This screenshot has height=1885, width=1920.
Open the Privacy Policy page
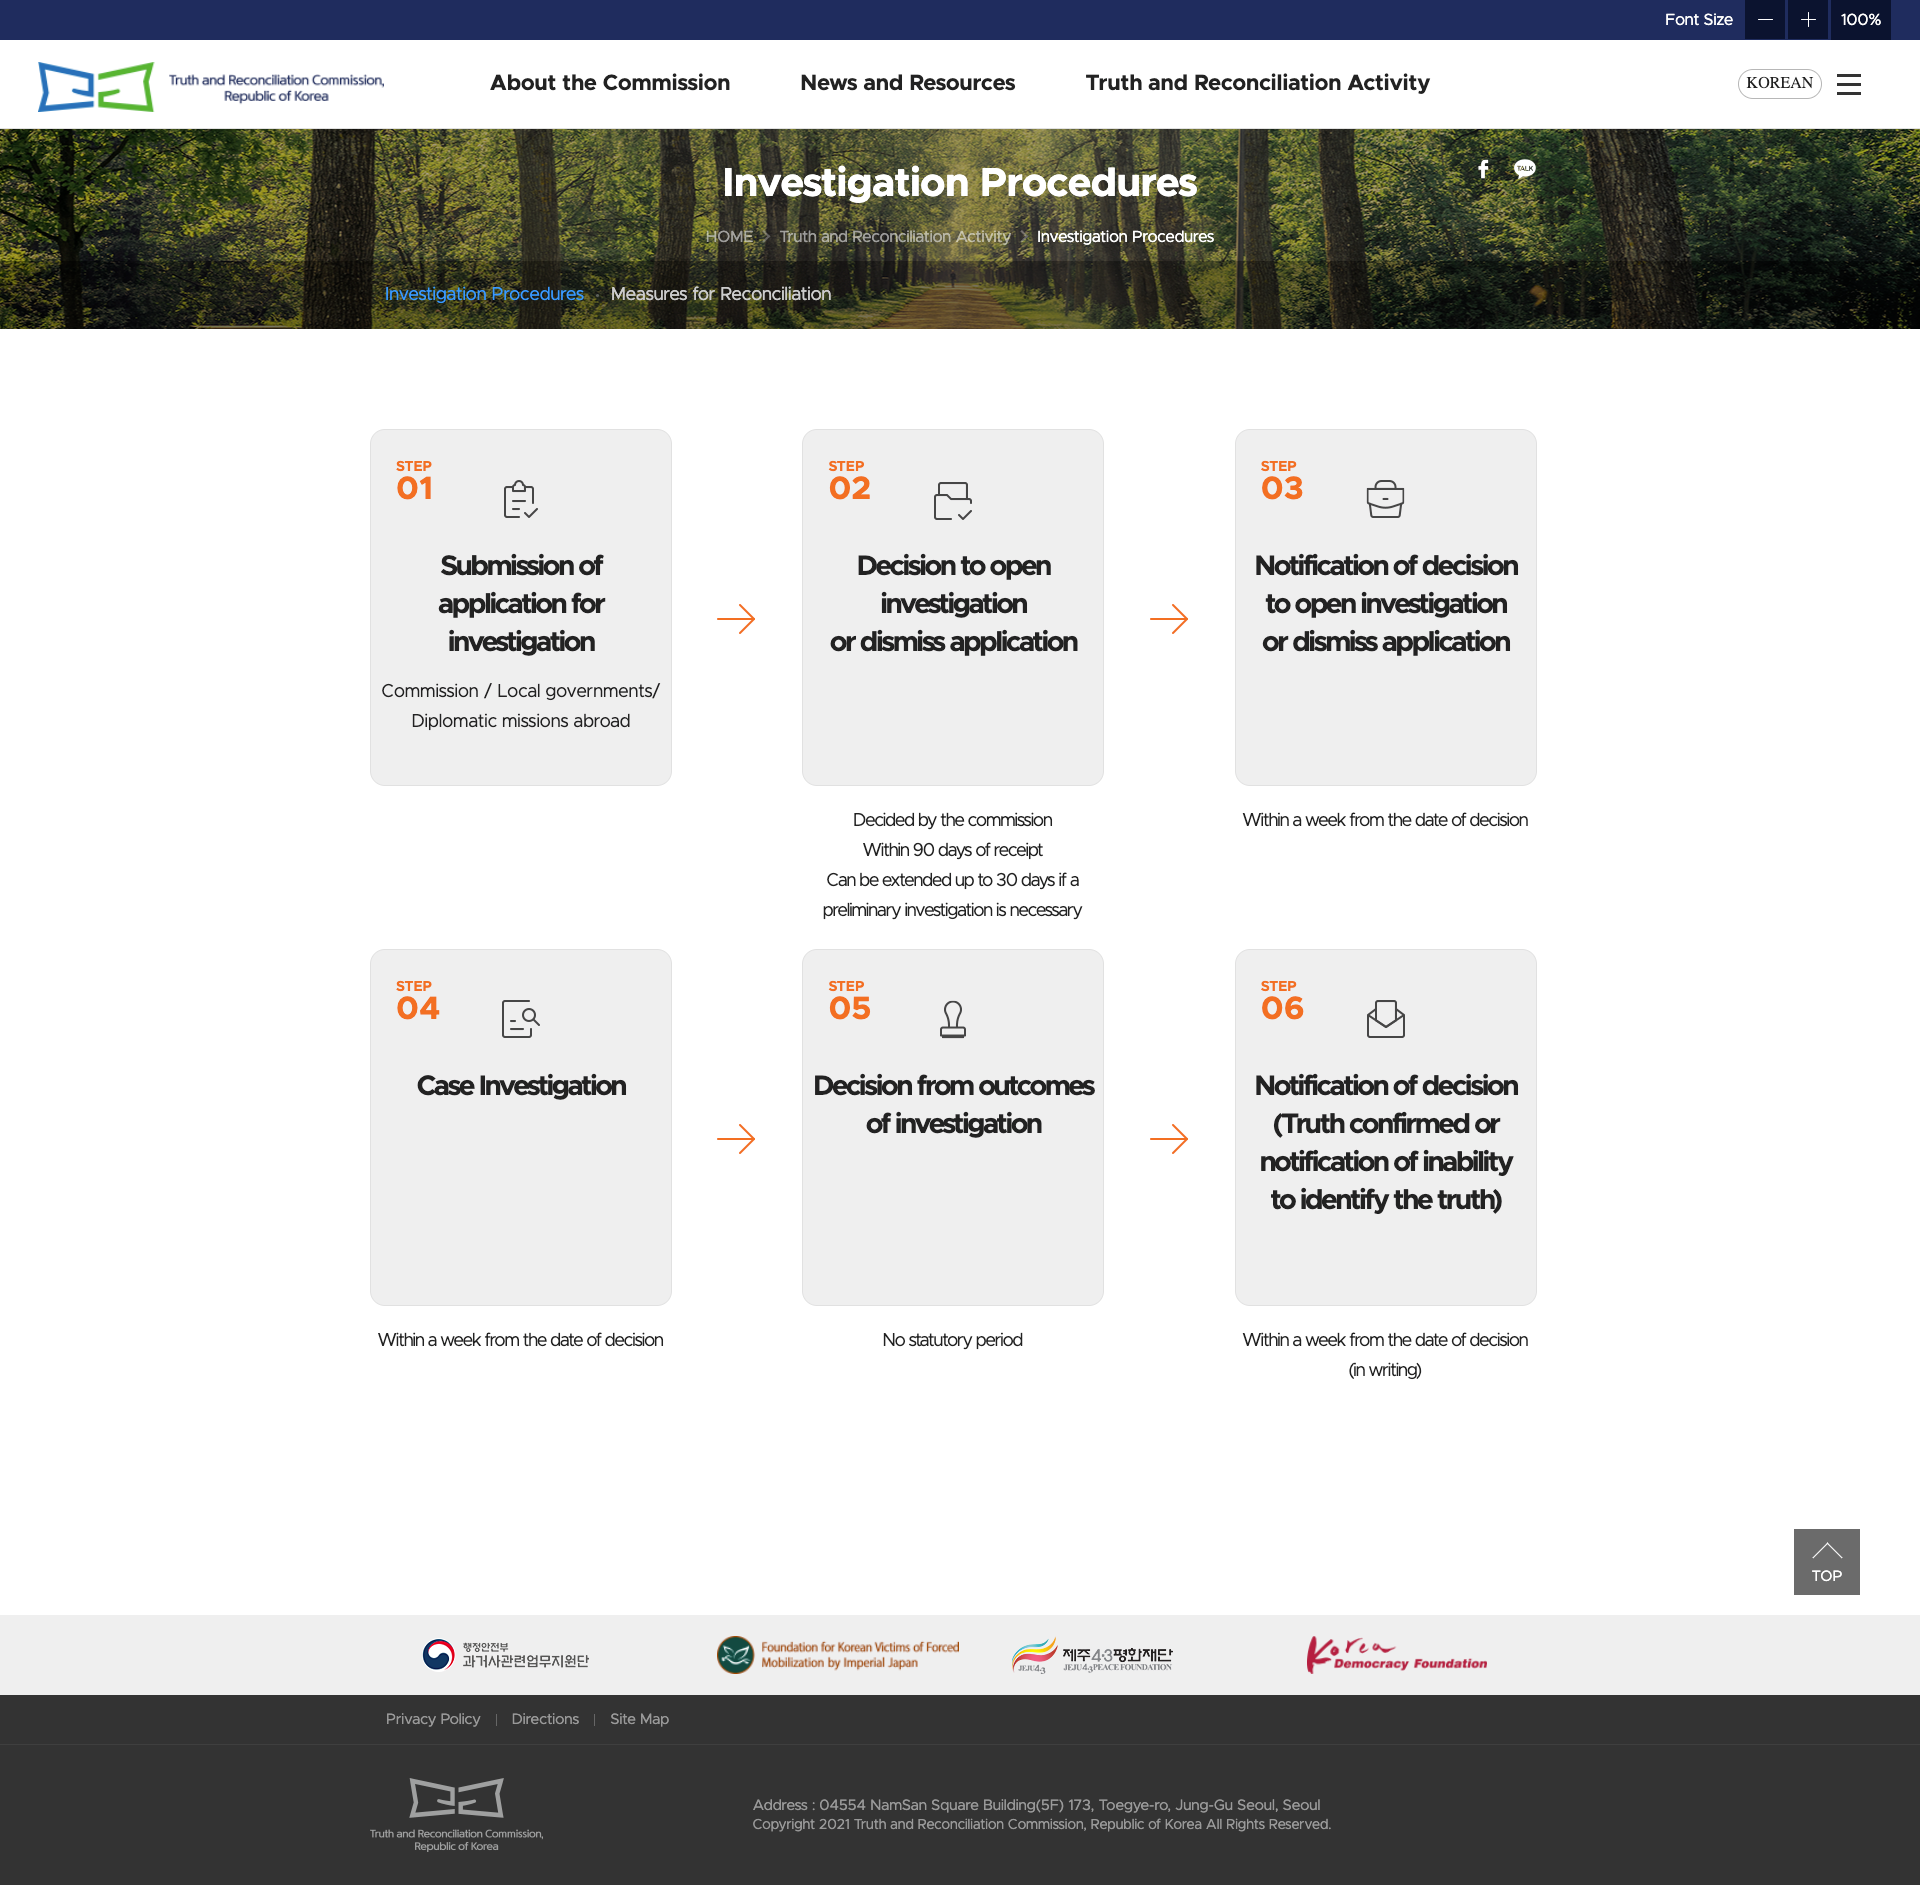click(x=432, y=1718)
